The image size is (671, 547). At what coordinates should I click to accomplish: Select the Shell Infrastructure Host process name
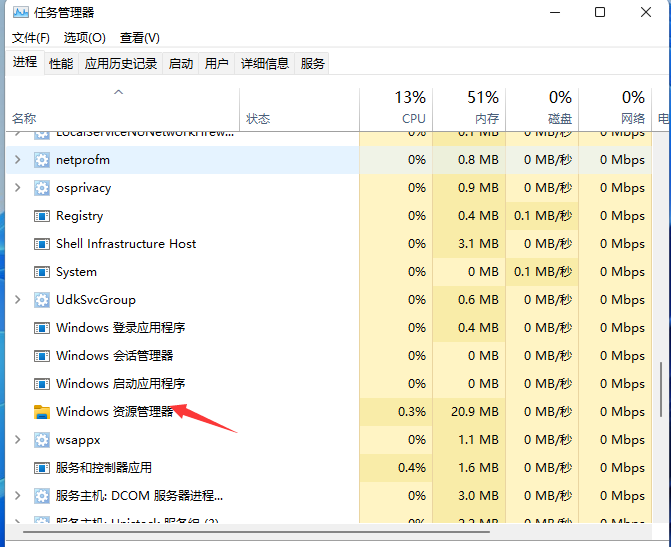(x=126, y=244)
